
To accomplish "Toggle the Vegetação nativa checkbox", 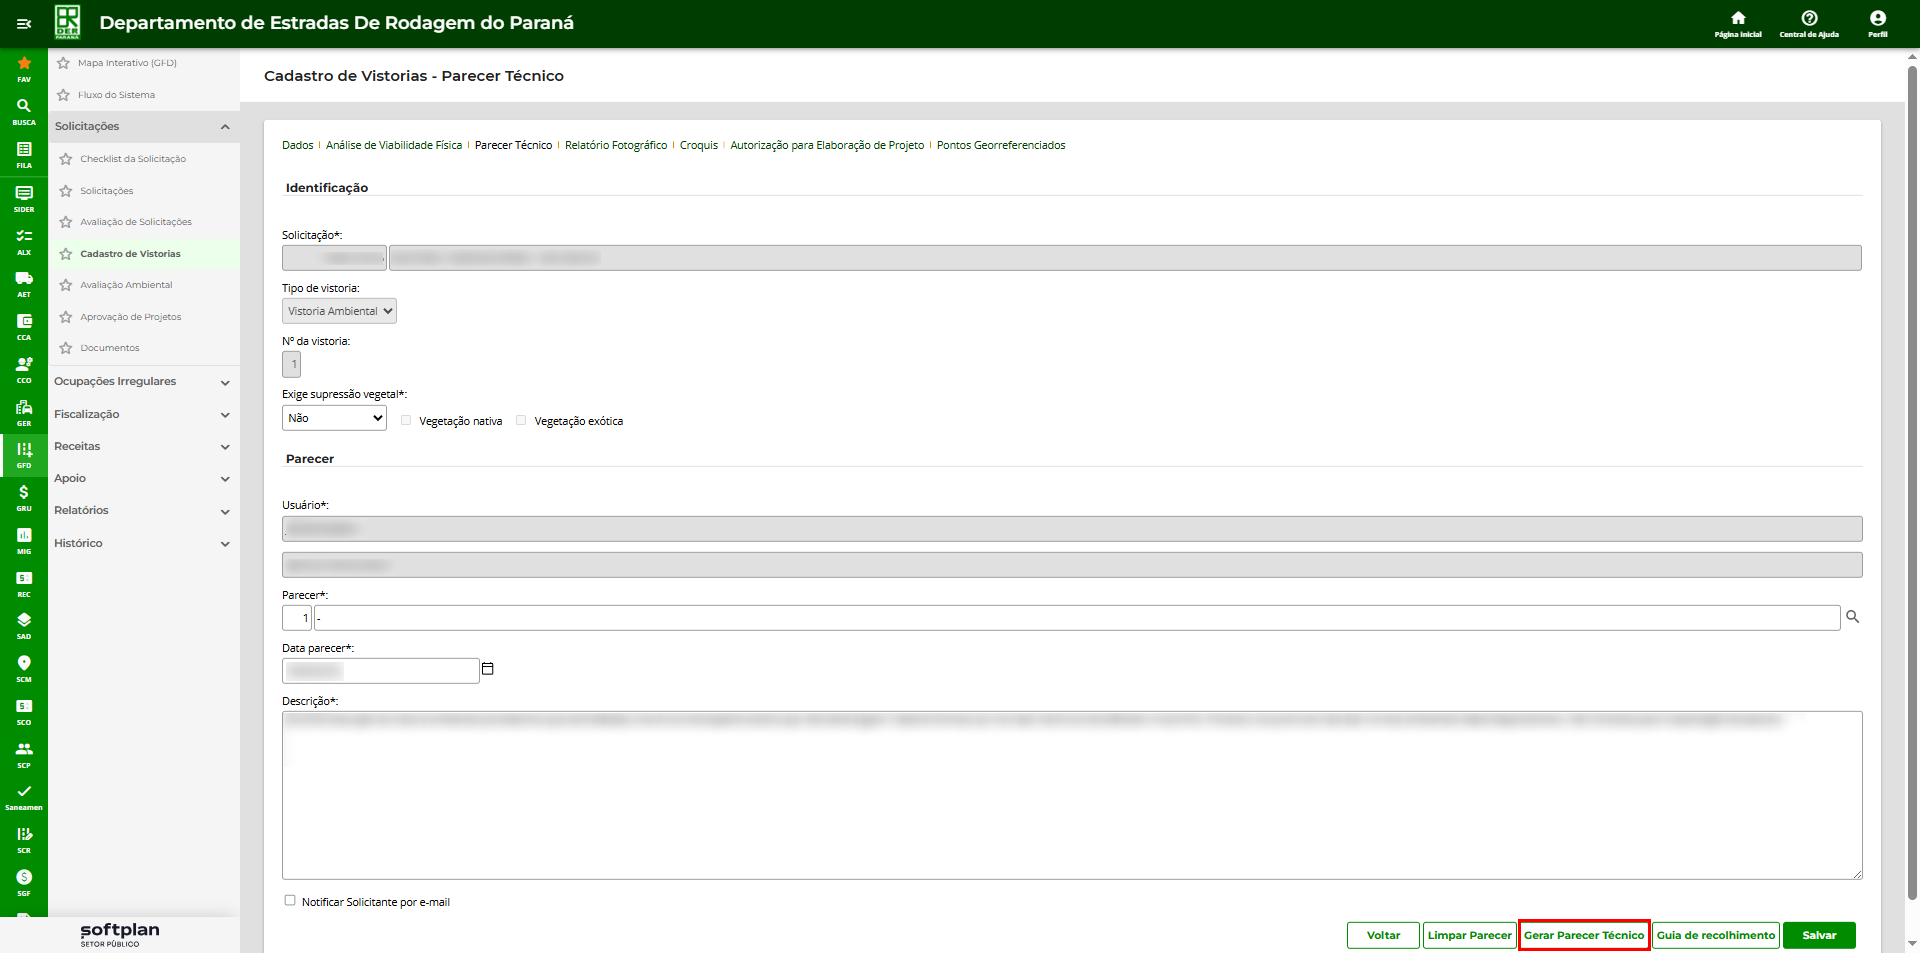I will click(406, 421).
